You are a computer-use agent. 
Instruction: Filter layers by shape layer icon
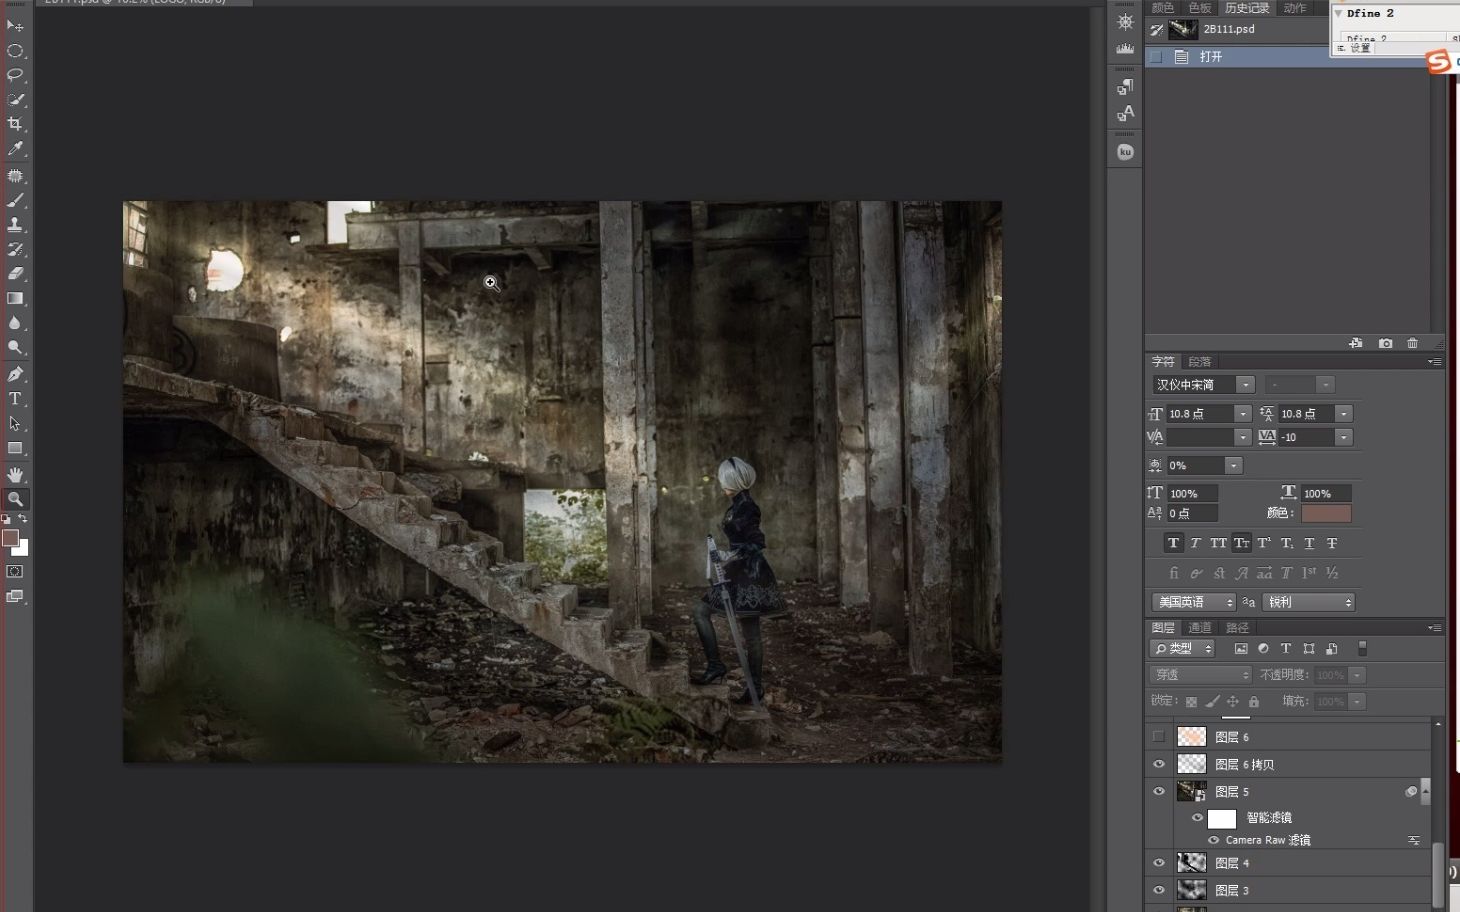(x=1309, y=648)
